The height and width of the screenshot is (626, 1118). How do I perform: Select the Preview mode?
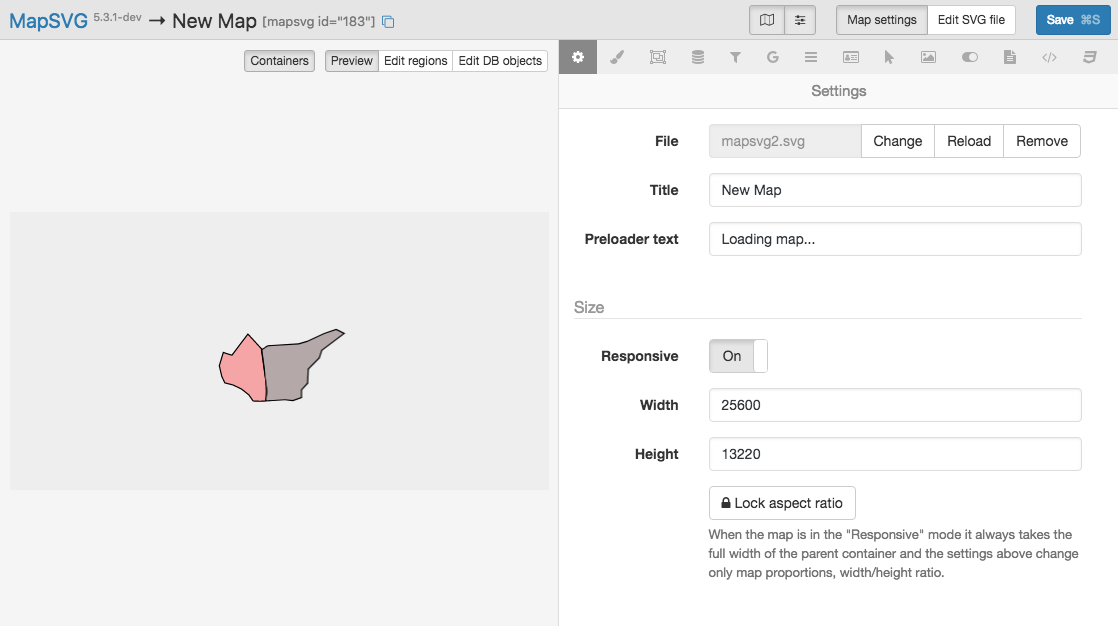pos(352,61)
